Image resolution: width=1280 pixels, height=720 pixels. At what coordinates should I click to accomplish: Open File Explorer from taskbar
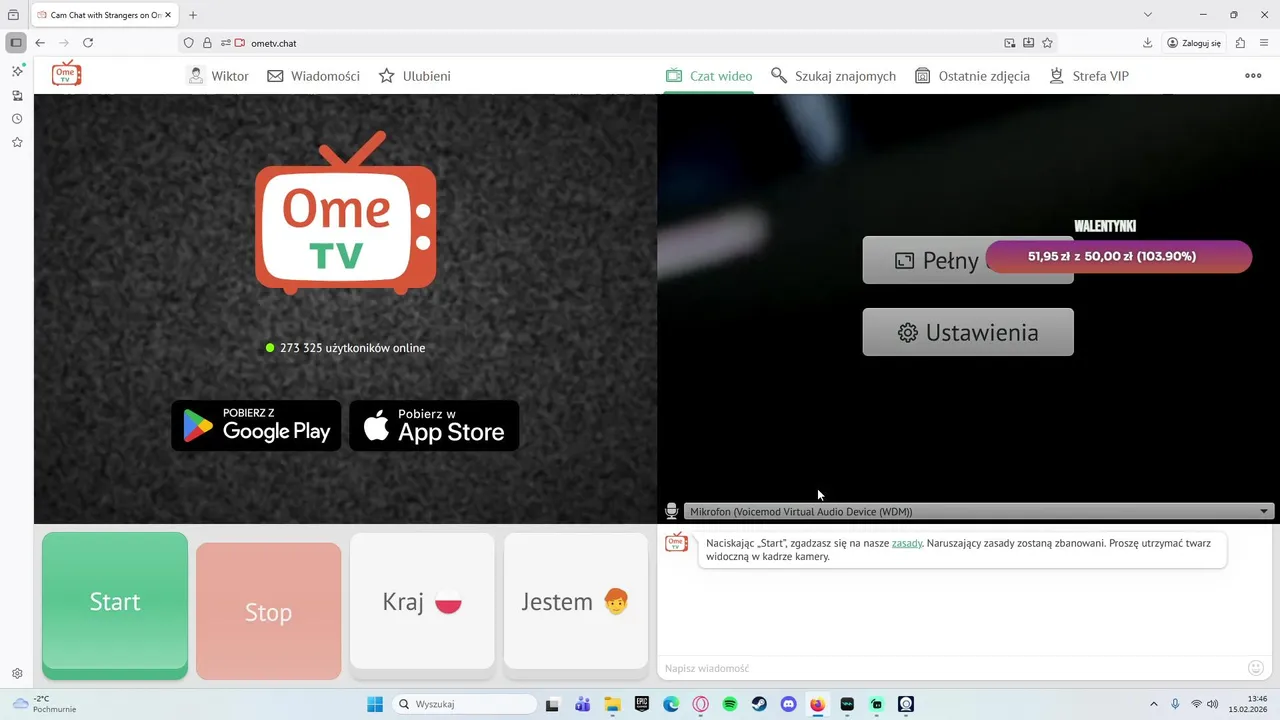(611, 704)
